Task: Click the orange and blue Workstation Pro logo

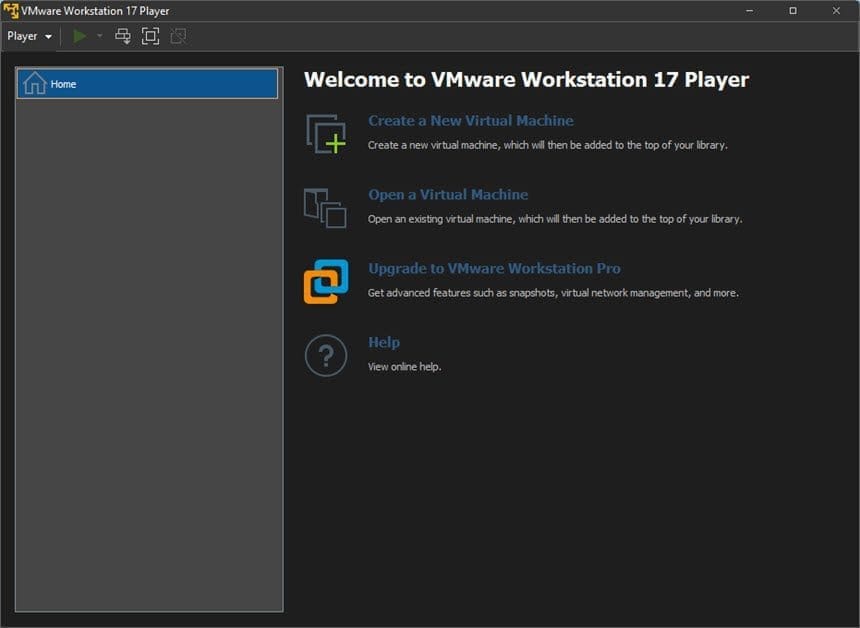Action: (326, 281)
